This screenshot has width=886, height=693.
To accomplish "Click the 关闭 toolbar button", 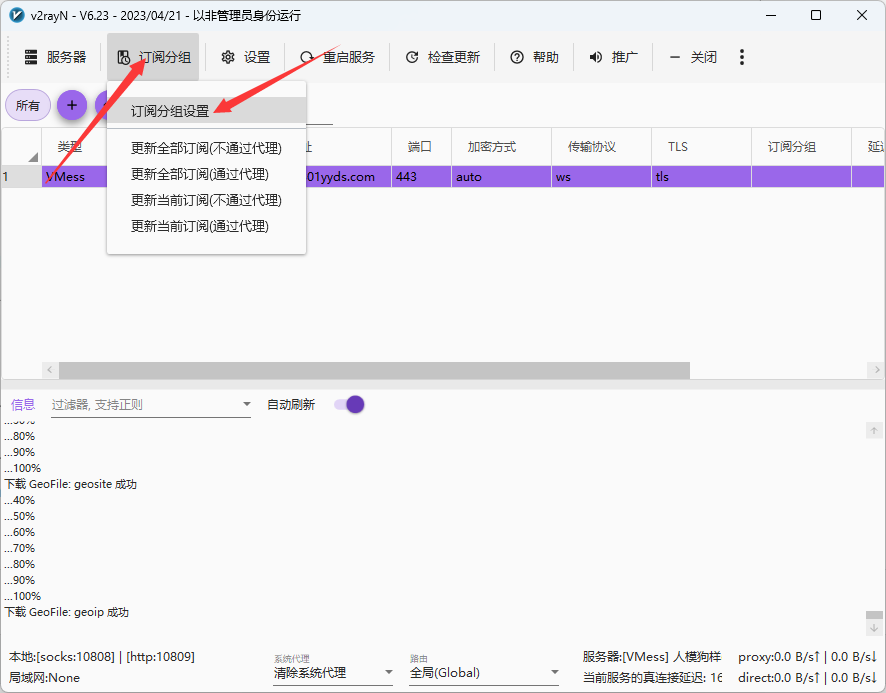I will click(692, 57).
